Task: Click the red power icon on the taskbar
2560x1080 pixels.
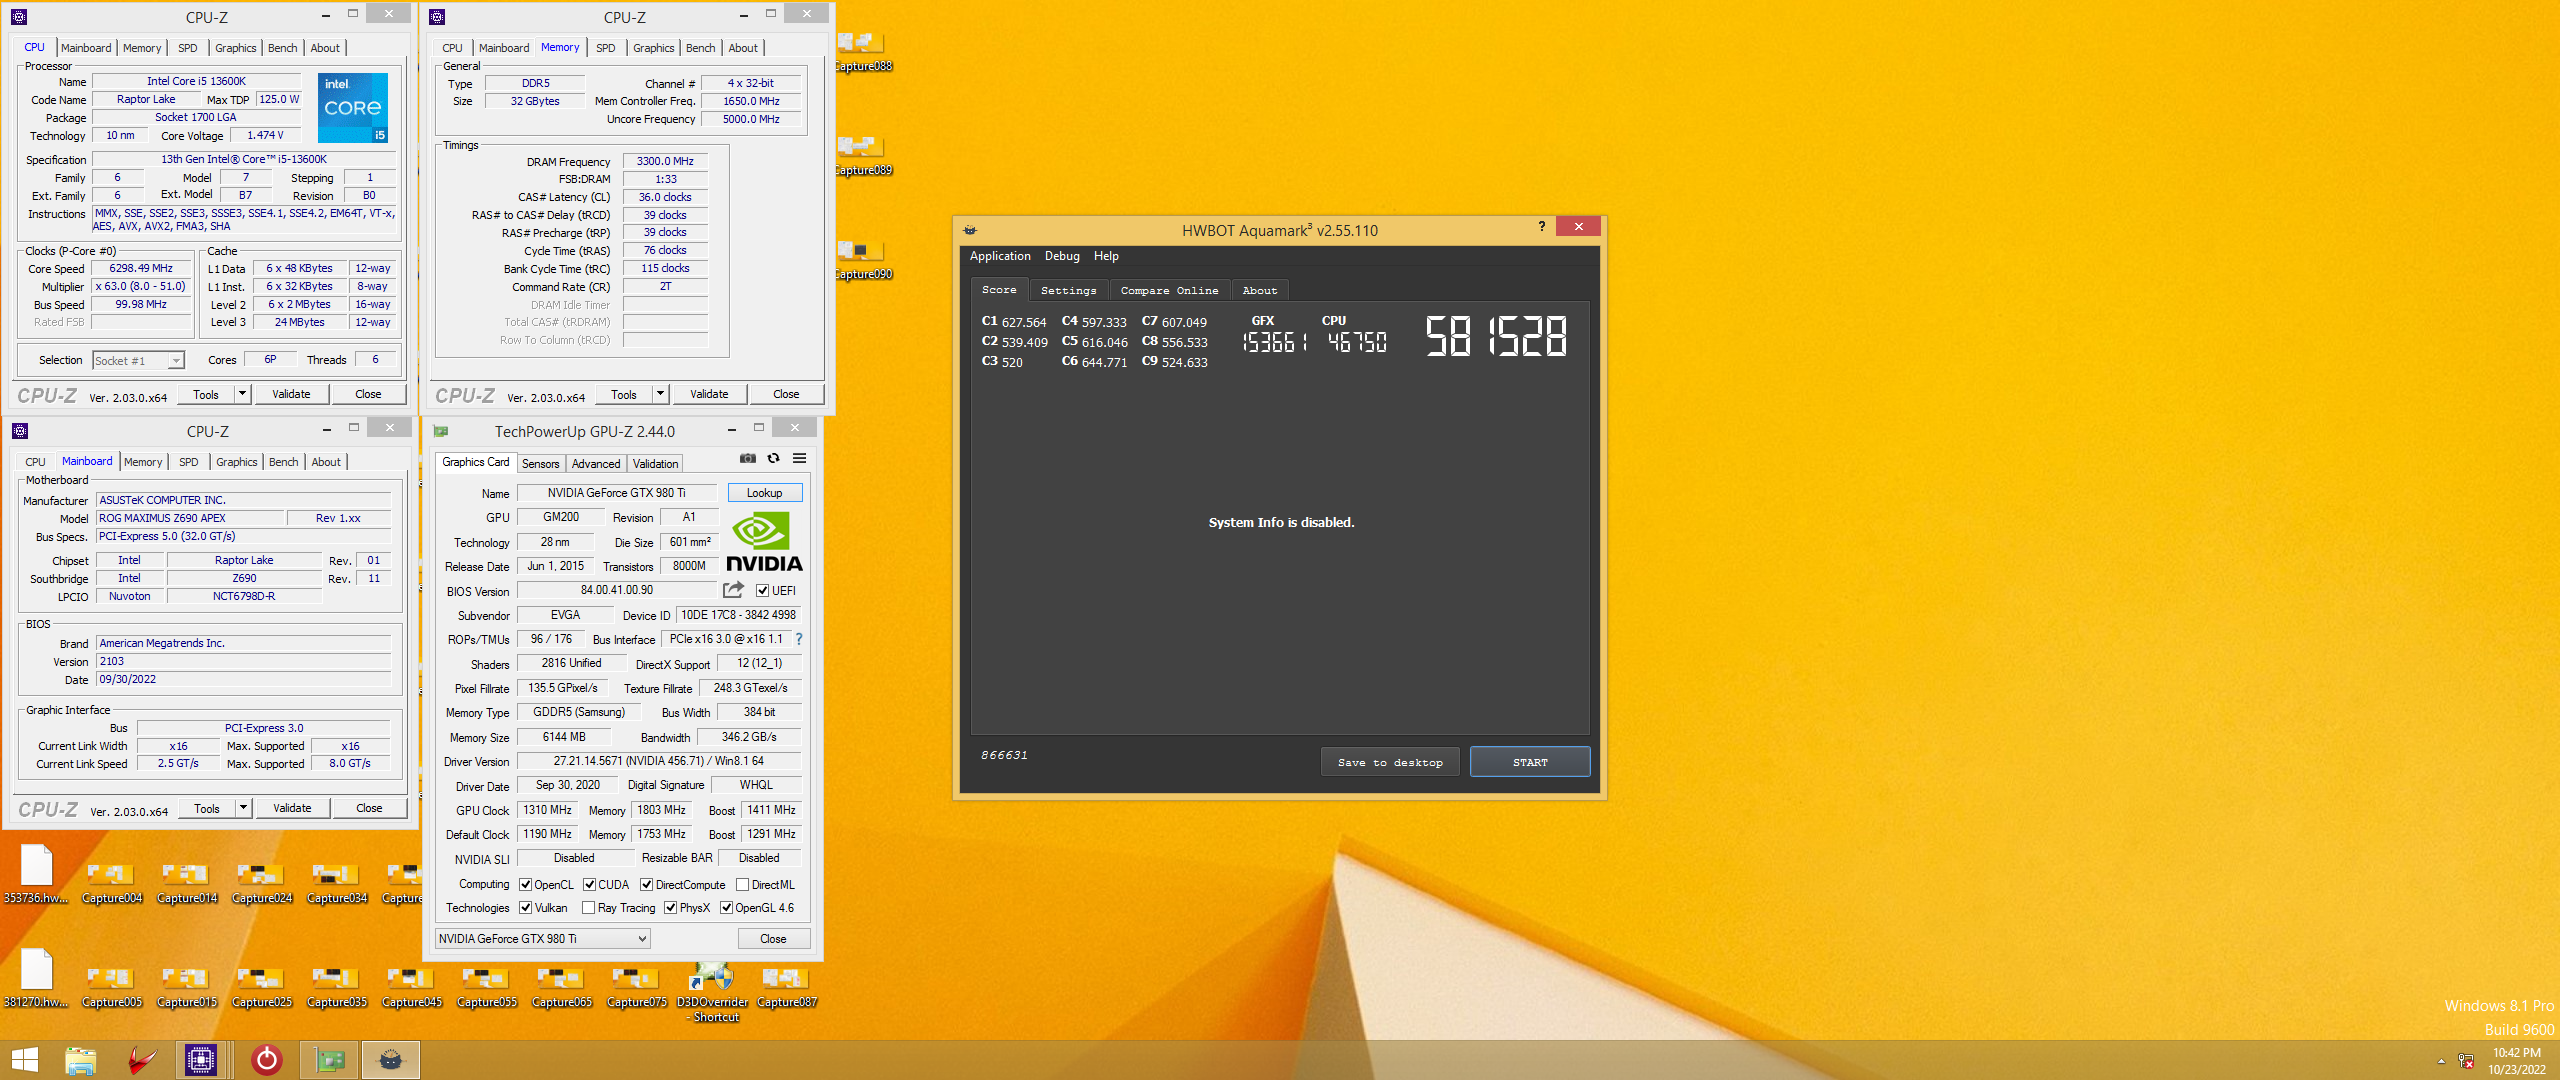Action: (x=266, y=1060)
